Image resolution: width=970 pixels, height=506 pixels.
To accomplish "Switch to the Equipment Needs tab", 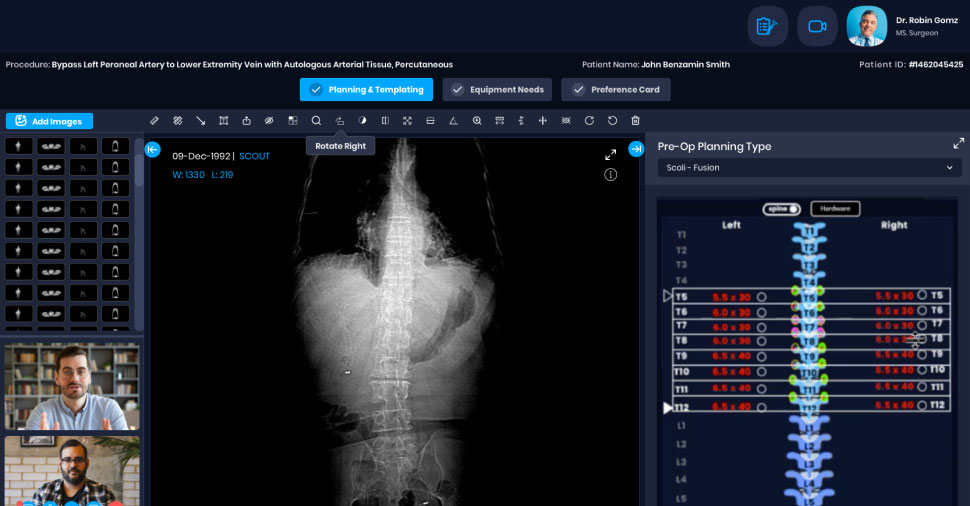I will point(496,90).
